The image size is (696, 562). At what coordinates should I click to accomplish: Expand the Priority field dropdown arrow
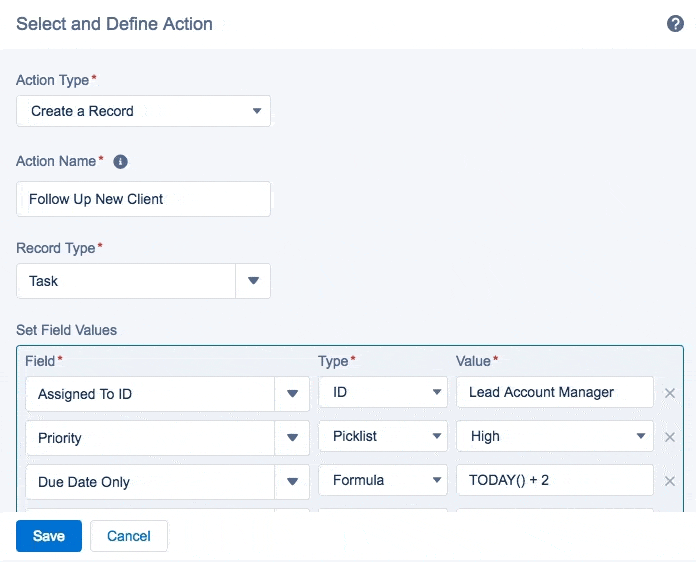click(x=292, y=438)
